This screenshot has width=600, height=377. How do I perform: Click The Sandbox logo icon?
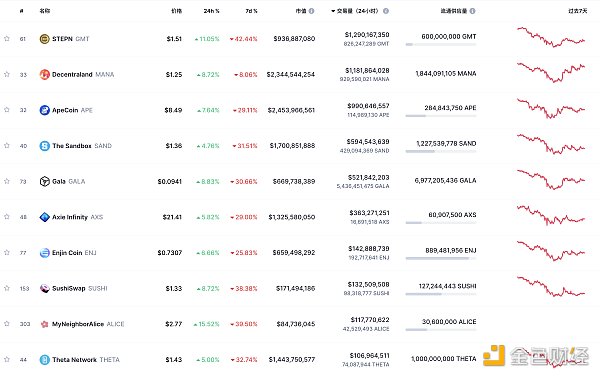pos(45,146)
